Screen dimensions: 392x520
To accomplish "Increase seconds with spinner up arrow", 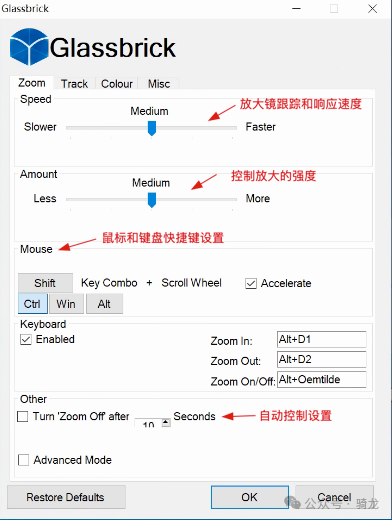I will 166,422.
